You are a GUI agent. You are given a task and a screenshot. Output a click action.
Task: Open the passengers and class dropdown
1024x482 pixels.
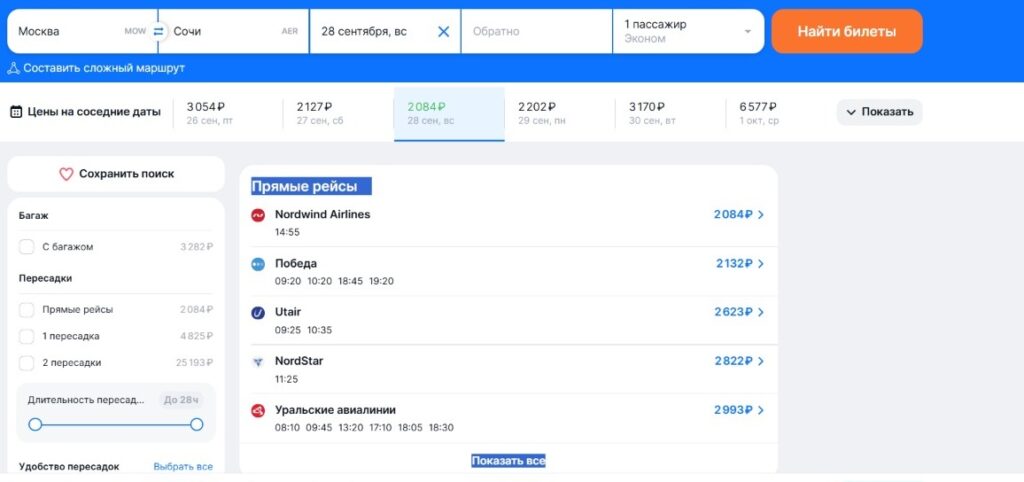click(x=688, y=31)
